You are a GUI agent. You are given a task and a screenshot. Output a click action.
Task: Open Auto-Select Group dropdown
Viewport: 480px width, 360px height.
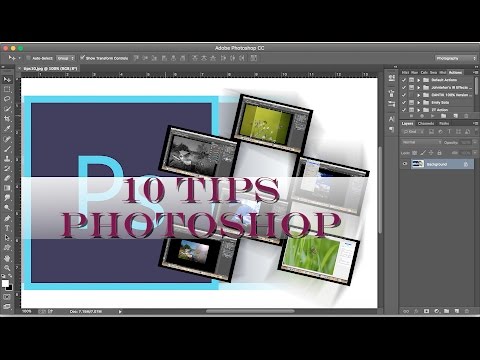[65, 58]
